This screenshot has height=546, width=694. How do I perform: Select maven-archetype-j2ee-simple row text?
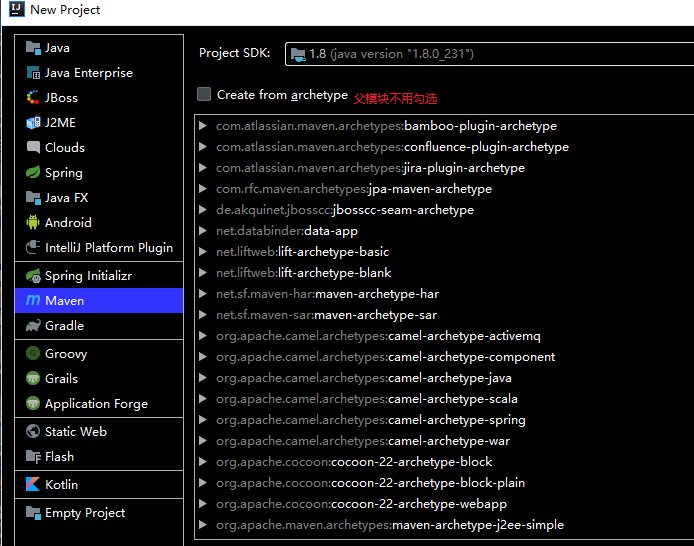(x=390, y=525)
